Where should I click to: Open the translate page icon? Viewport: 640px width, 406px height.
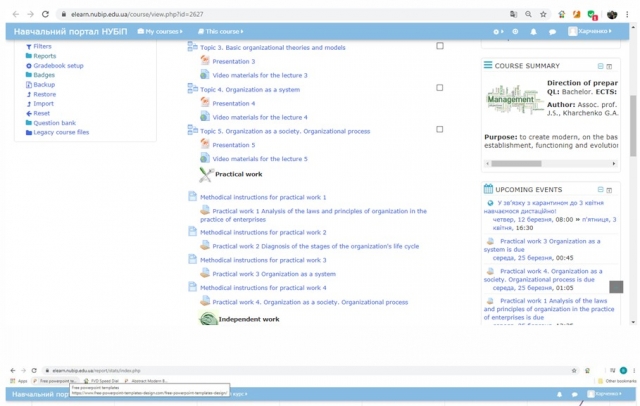coord(513,14)
